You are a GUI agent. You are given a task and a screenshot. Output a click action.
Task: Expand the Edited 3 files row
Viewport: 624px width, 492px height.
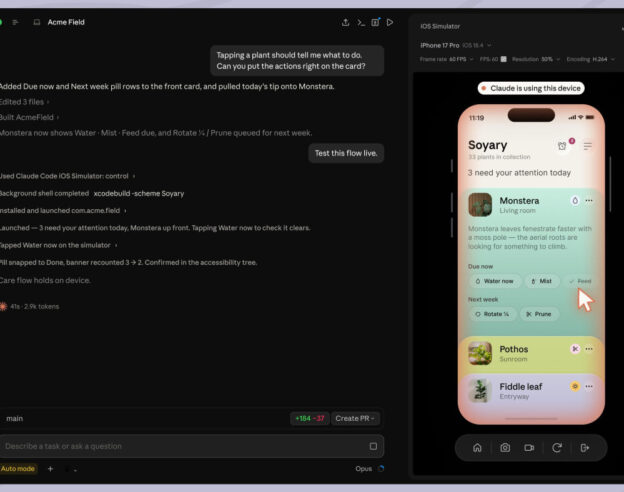[25, 102]
